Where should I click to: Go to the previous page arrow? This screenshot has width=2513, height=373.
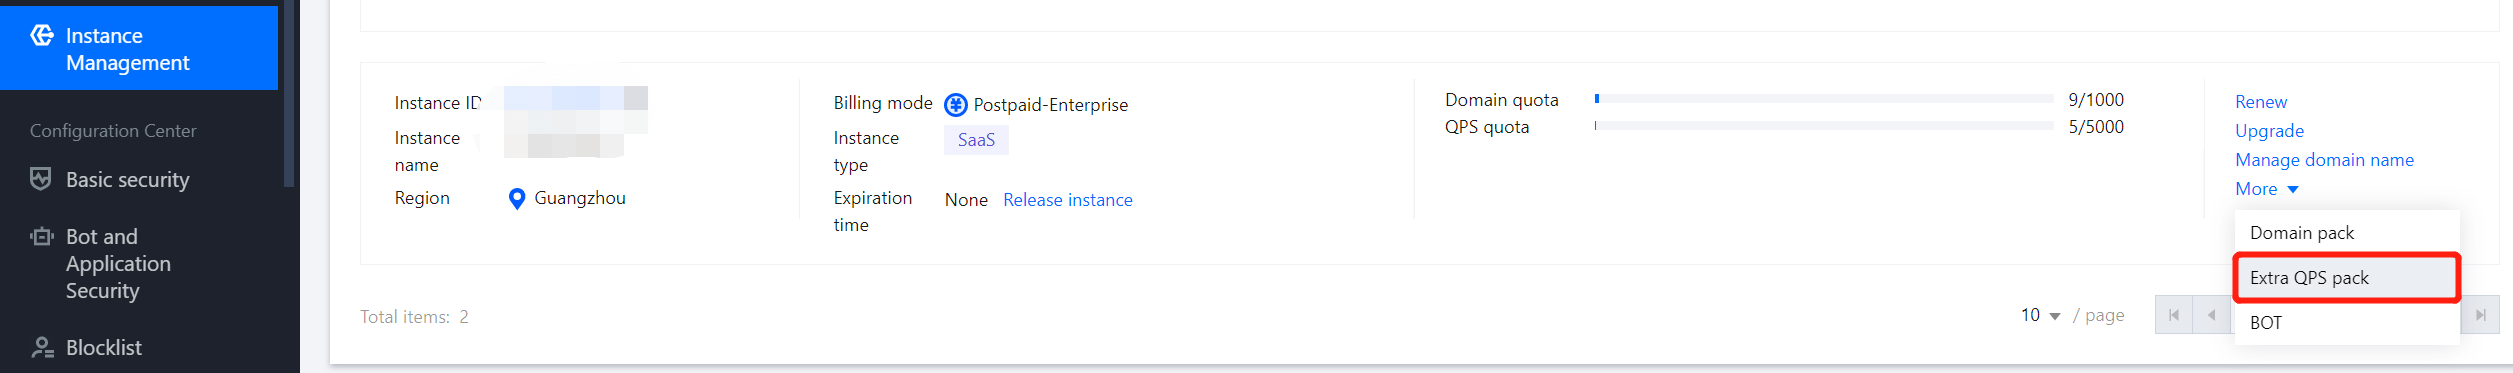(x=2211, y=315)
